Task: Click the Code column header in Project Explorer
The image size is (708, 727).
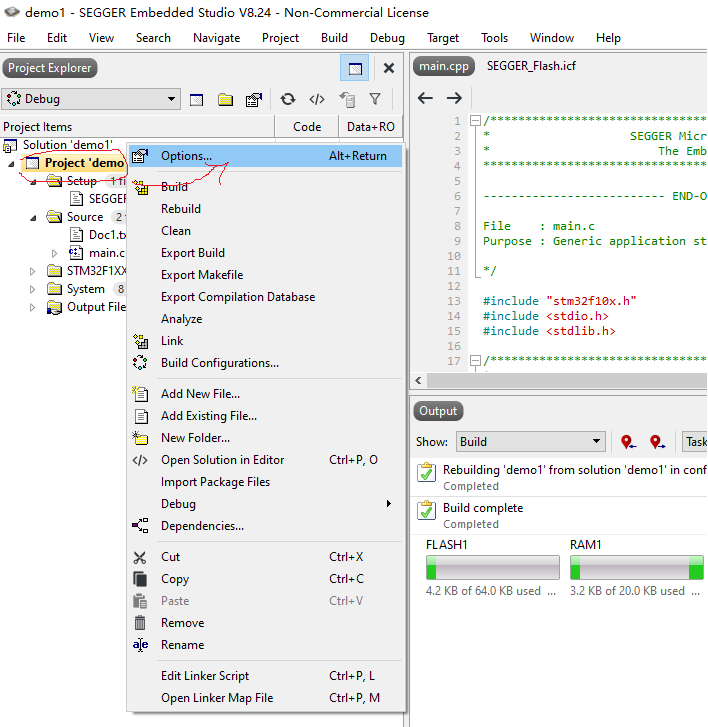Action: [307, 127]
